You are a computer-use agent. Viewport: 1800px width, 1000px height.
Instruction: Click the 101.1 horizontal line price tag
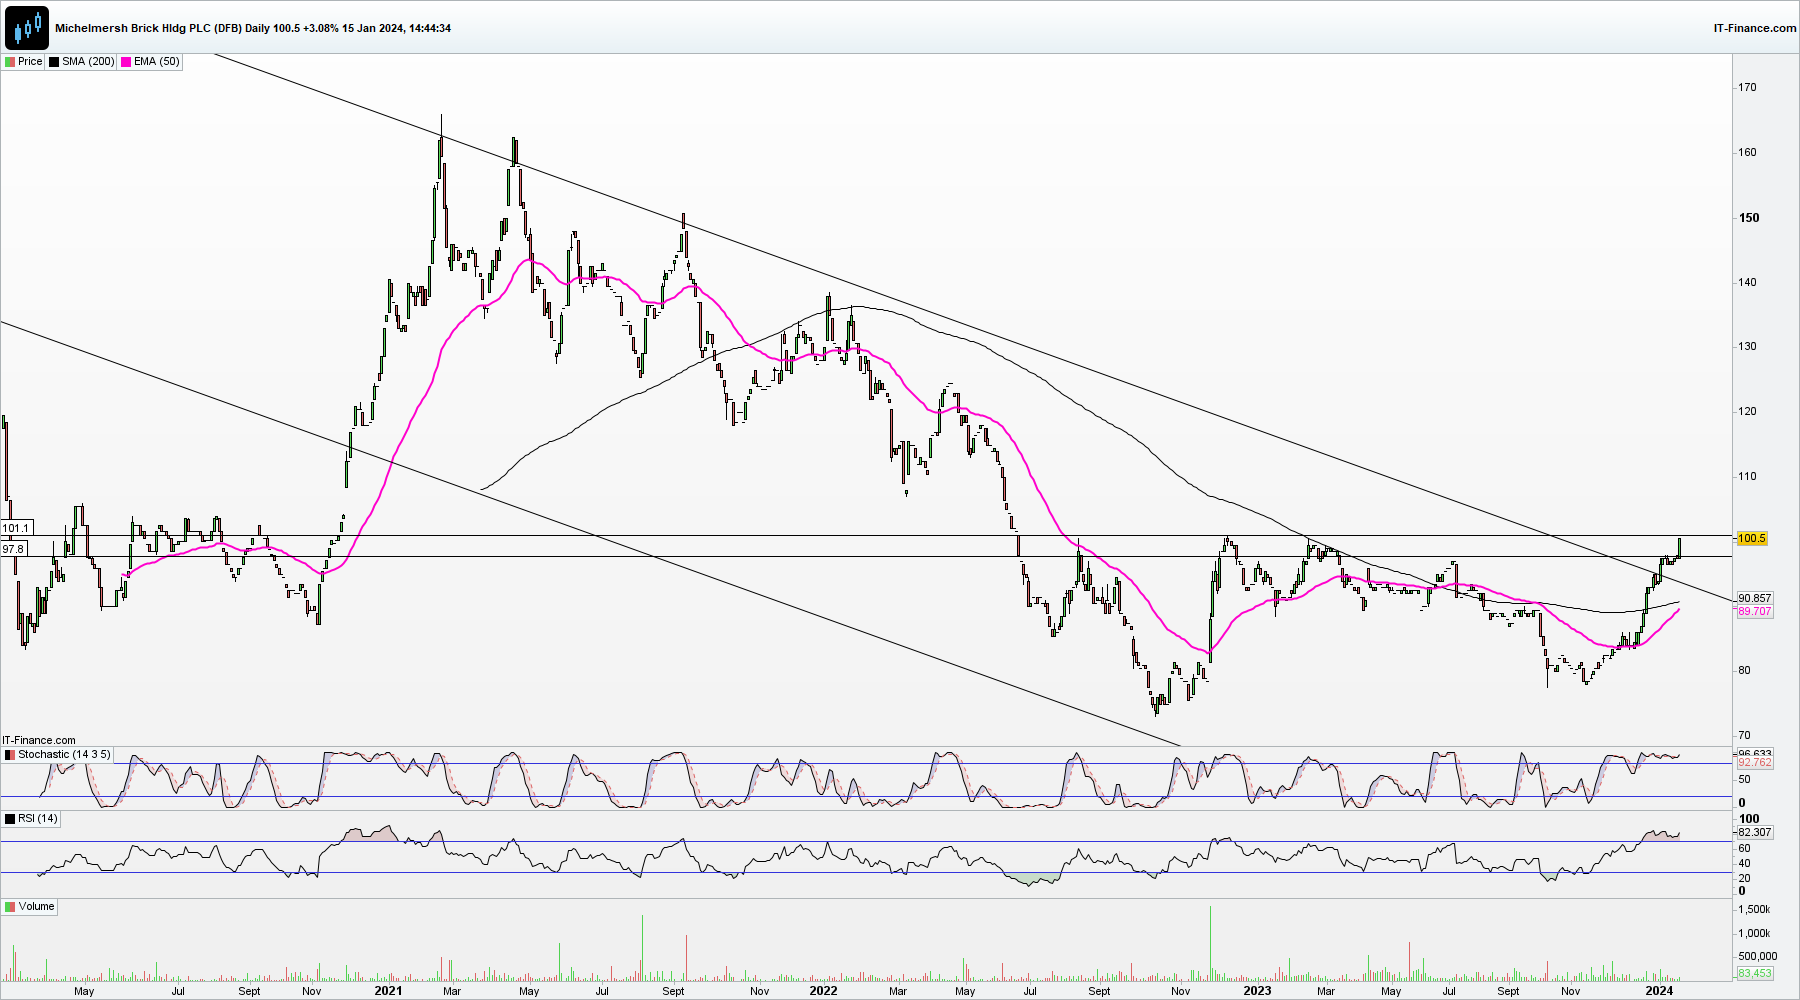tap(16, 528)
